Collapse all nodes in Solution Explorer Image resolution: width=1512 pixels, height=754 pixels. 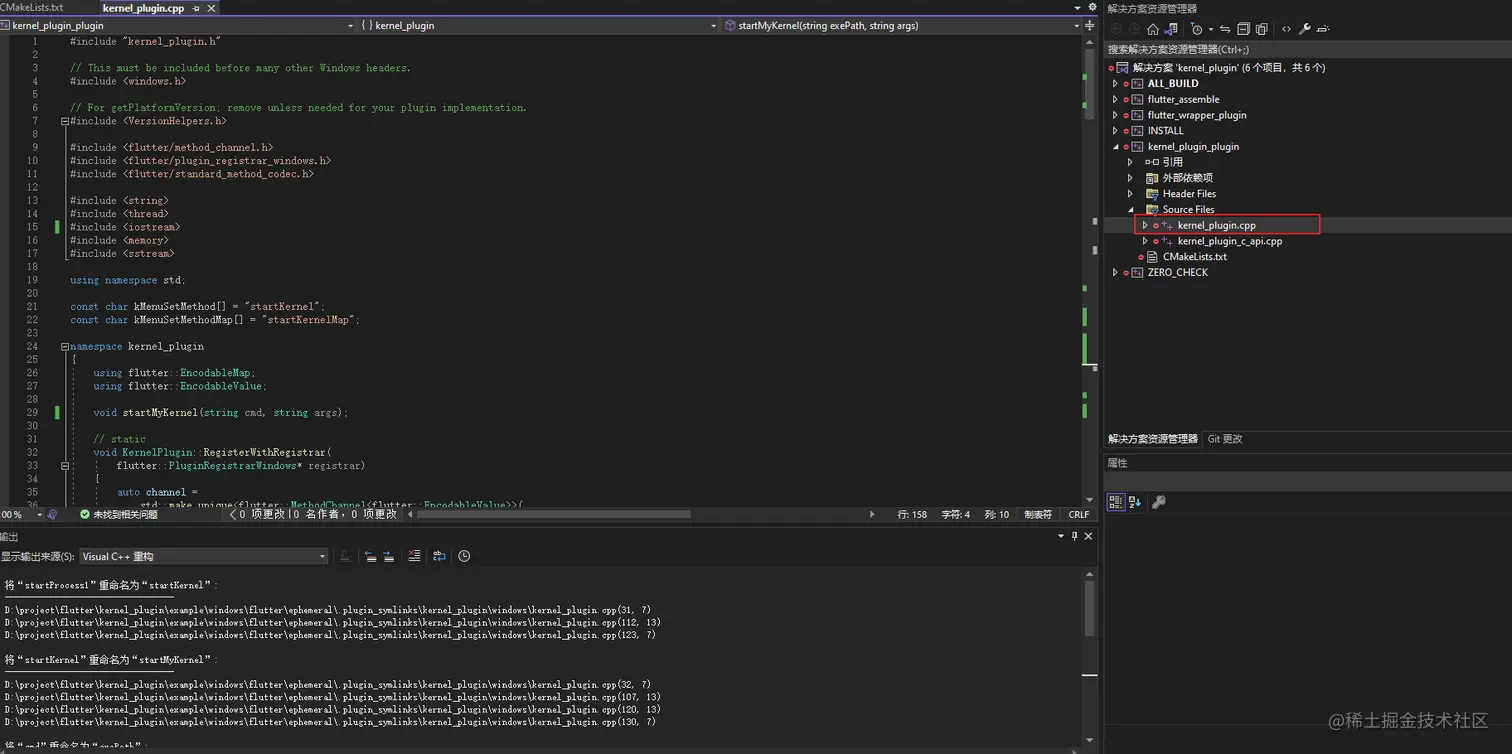click(1243, 29)
